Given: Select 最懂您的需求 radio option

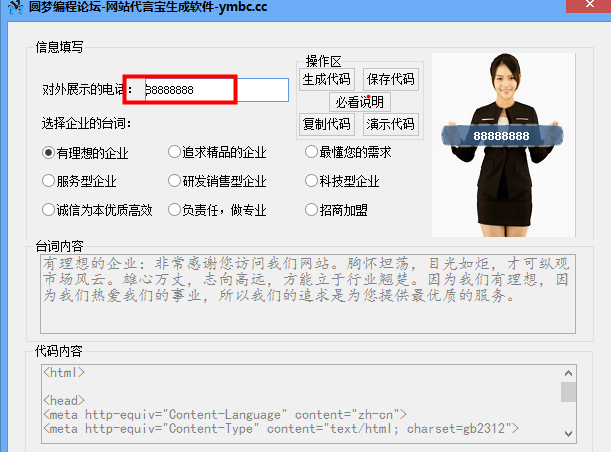Looking at the screenshot, I should tap(348, 152).
